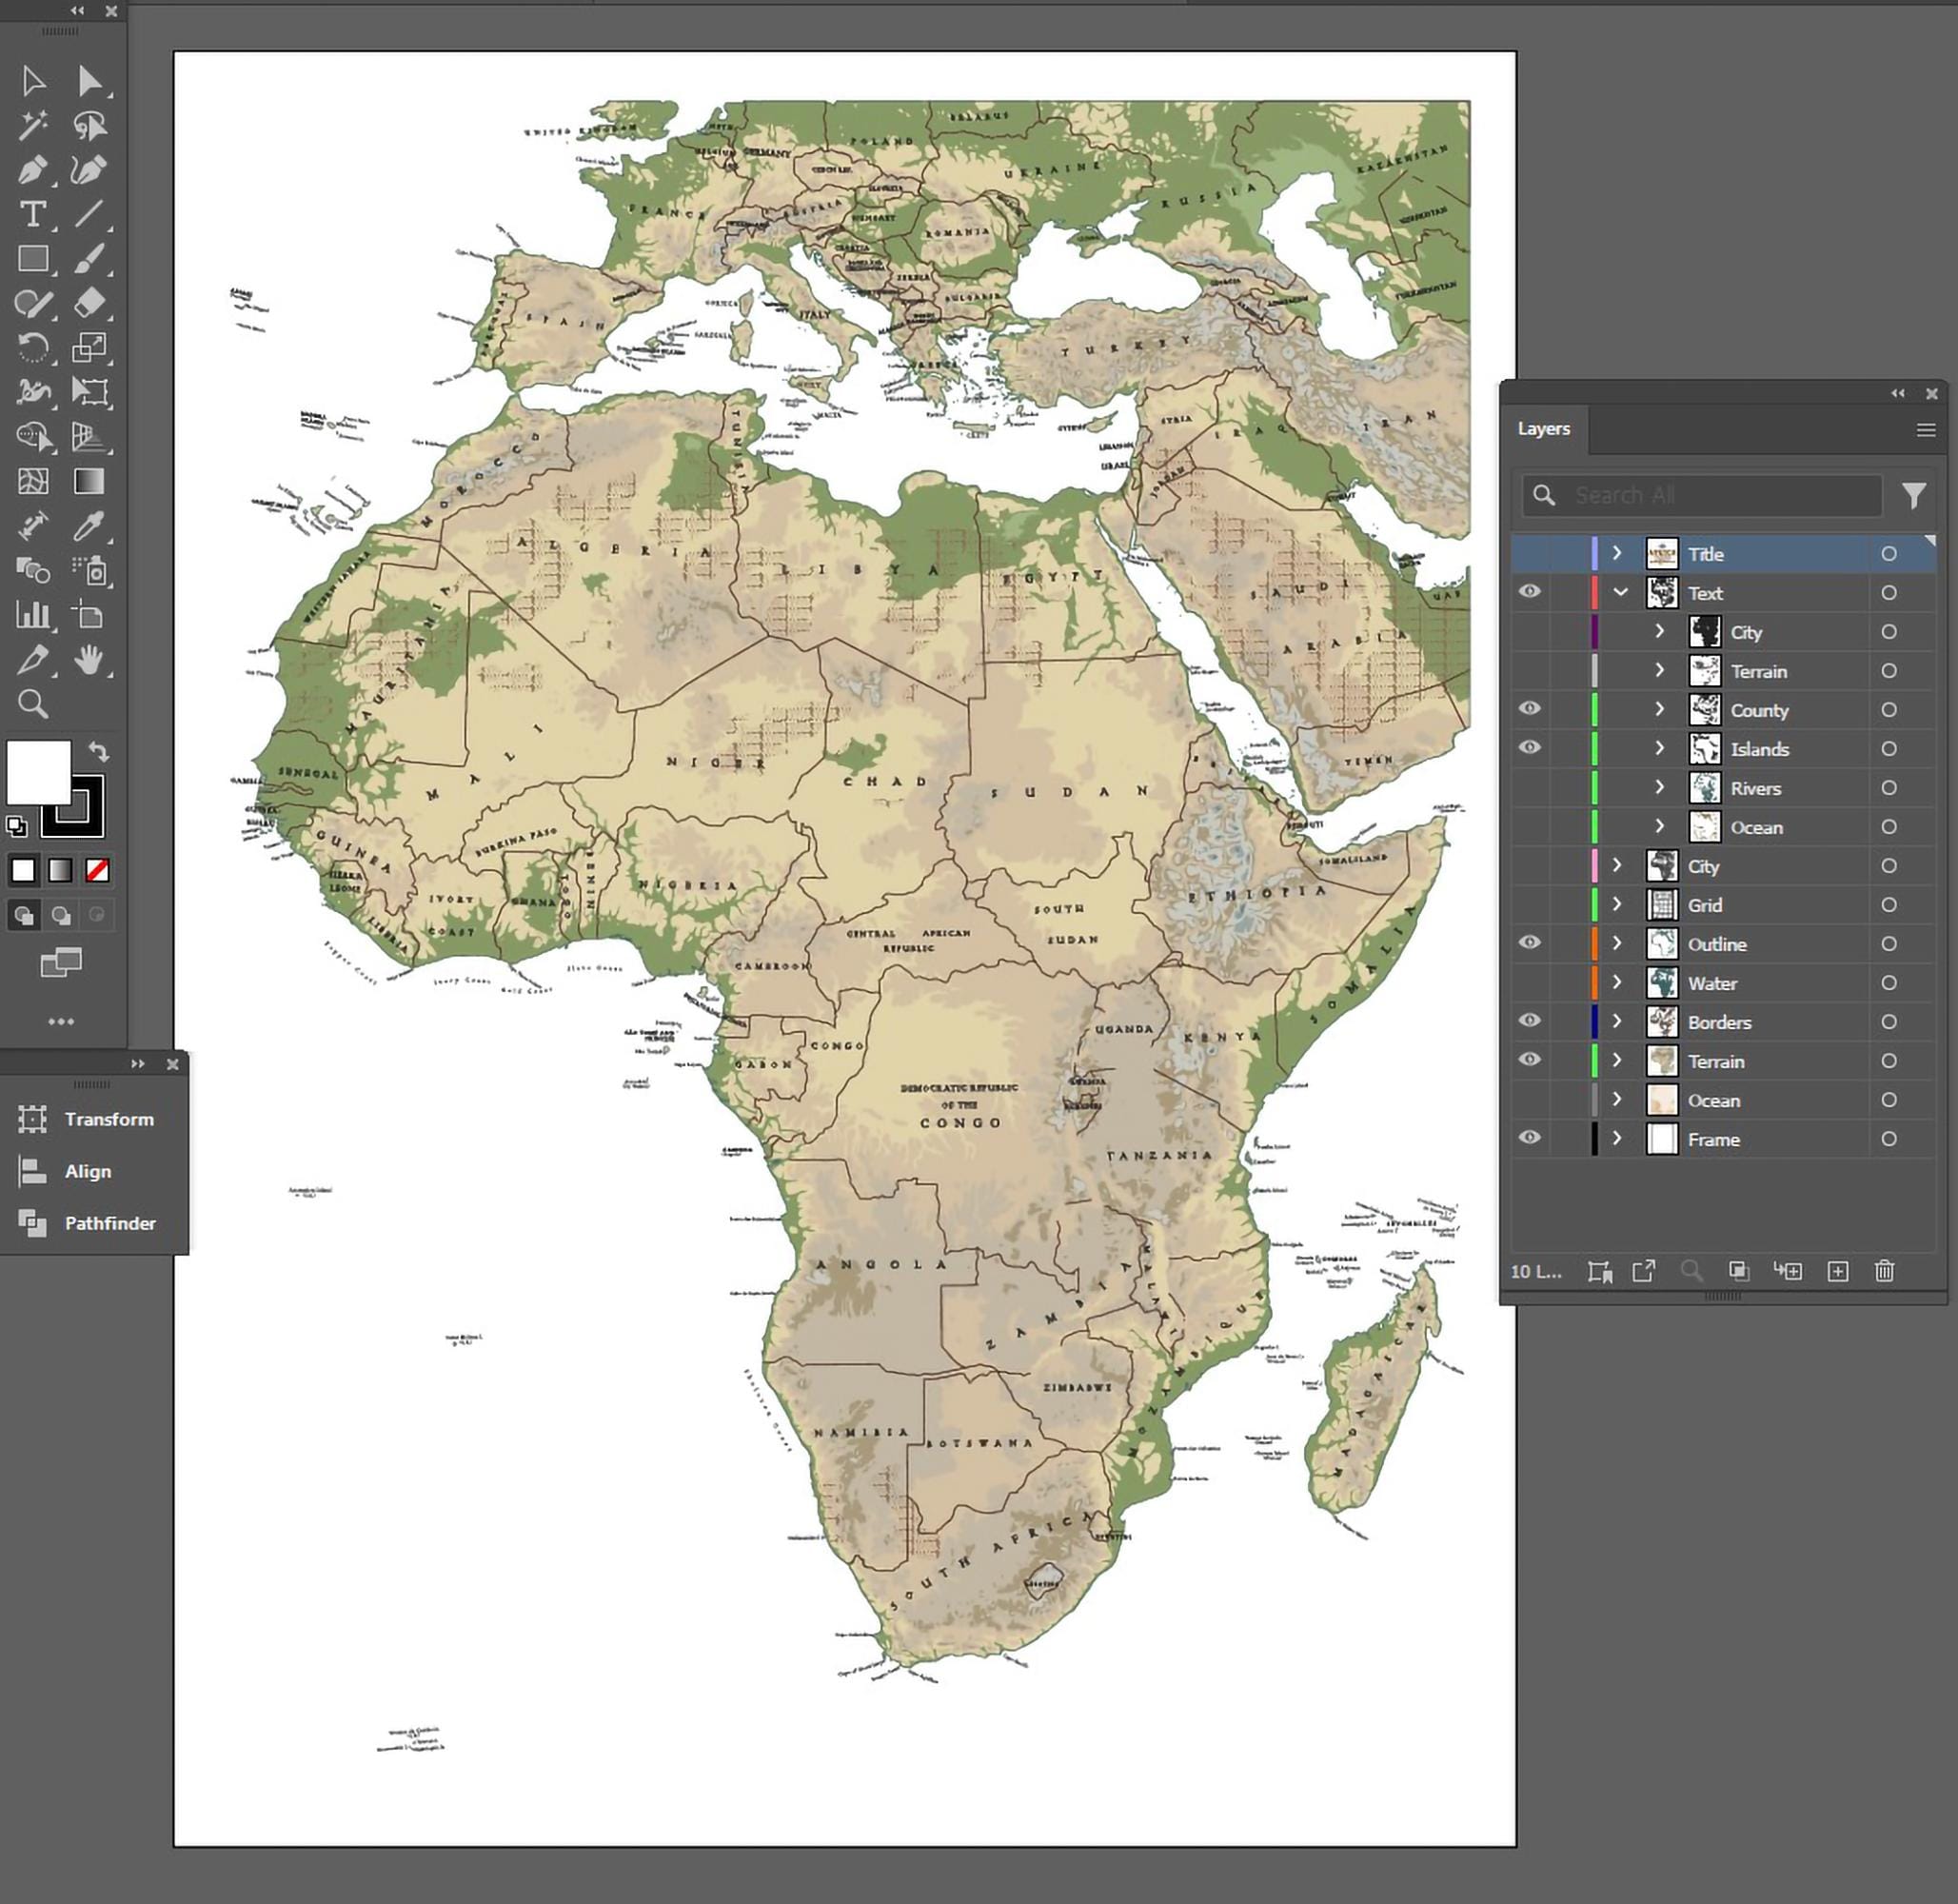Expand the Grid layer
This screenshot has width=1958, height=1904.
coord(1617,904)
